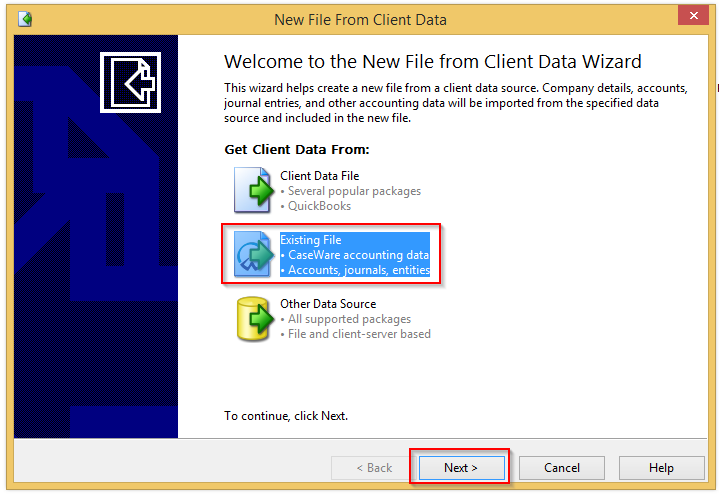Image resolution: width=719 pixels, height=498 pixels.
Task: Click 'CaseWare accounting data' text
Action: [x=358, y=255]
